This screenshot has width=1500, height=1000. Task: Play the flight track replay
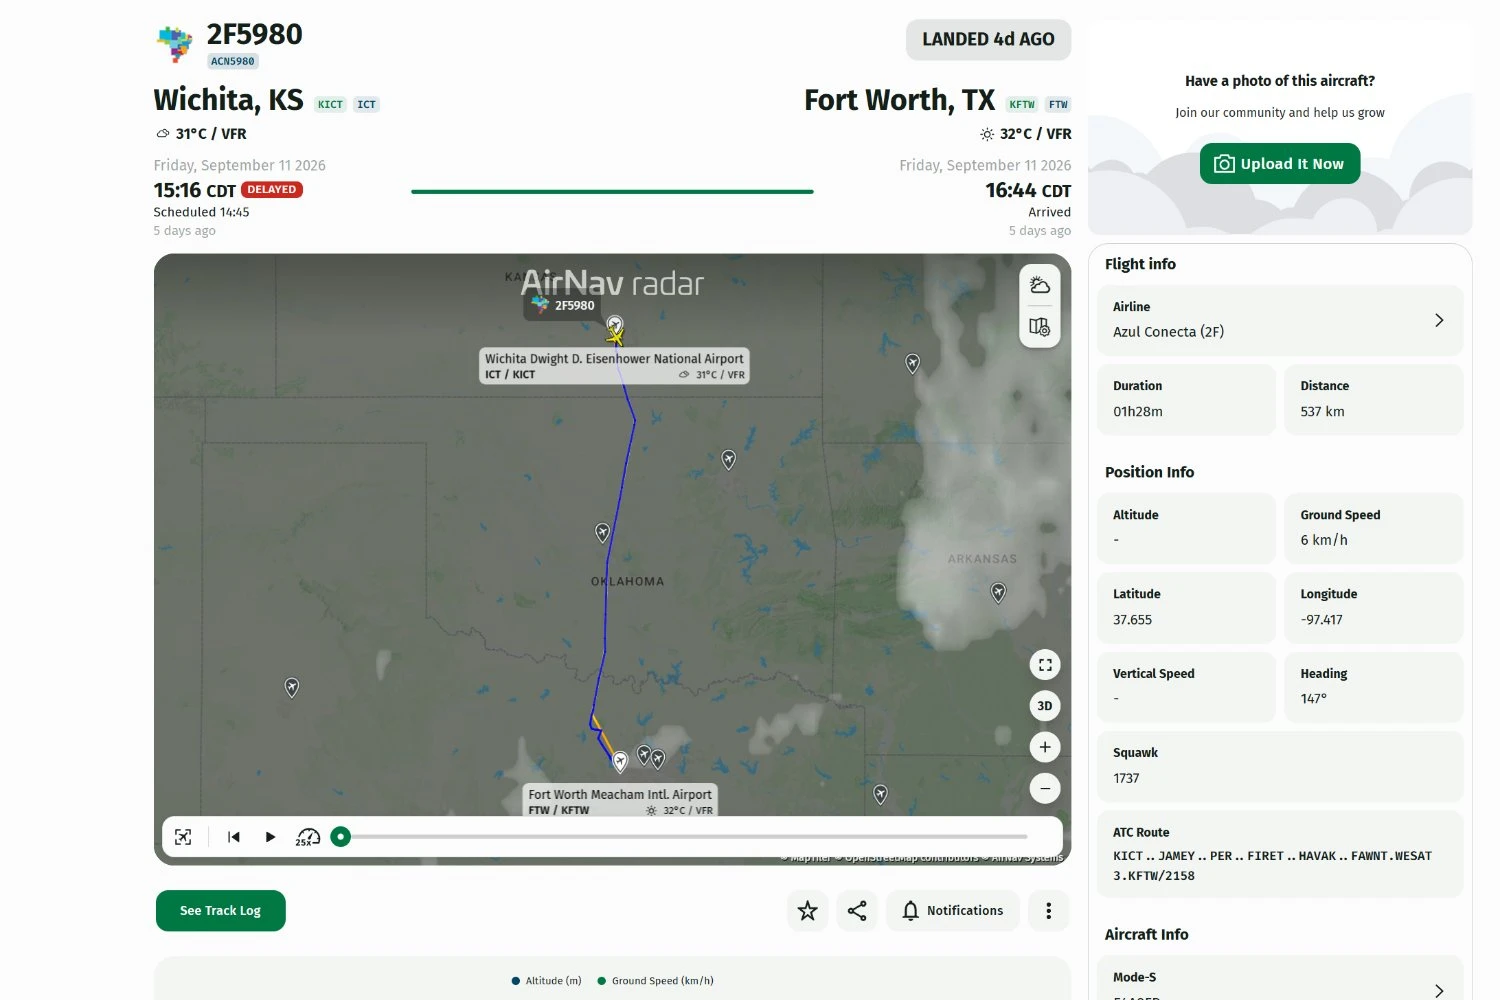pos(270,837)
